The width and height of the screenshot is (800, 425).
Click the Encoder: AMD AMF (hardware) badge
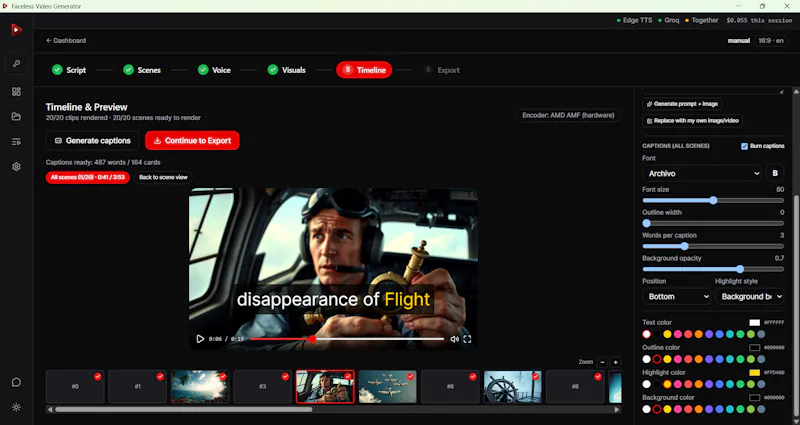568,116
